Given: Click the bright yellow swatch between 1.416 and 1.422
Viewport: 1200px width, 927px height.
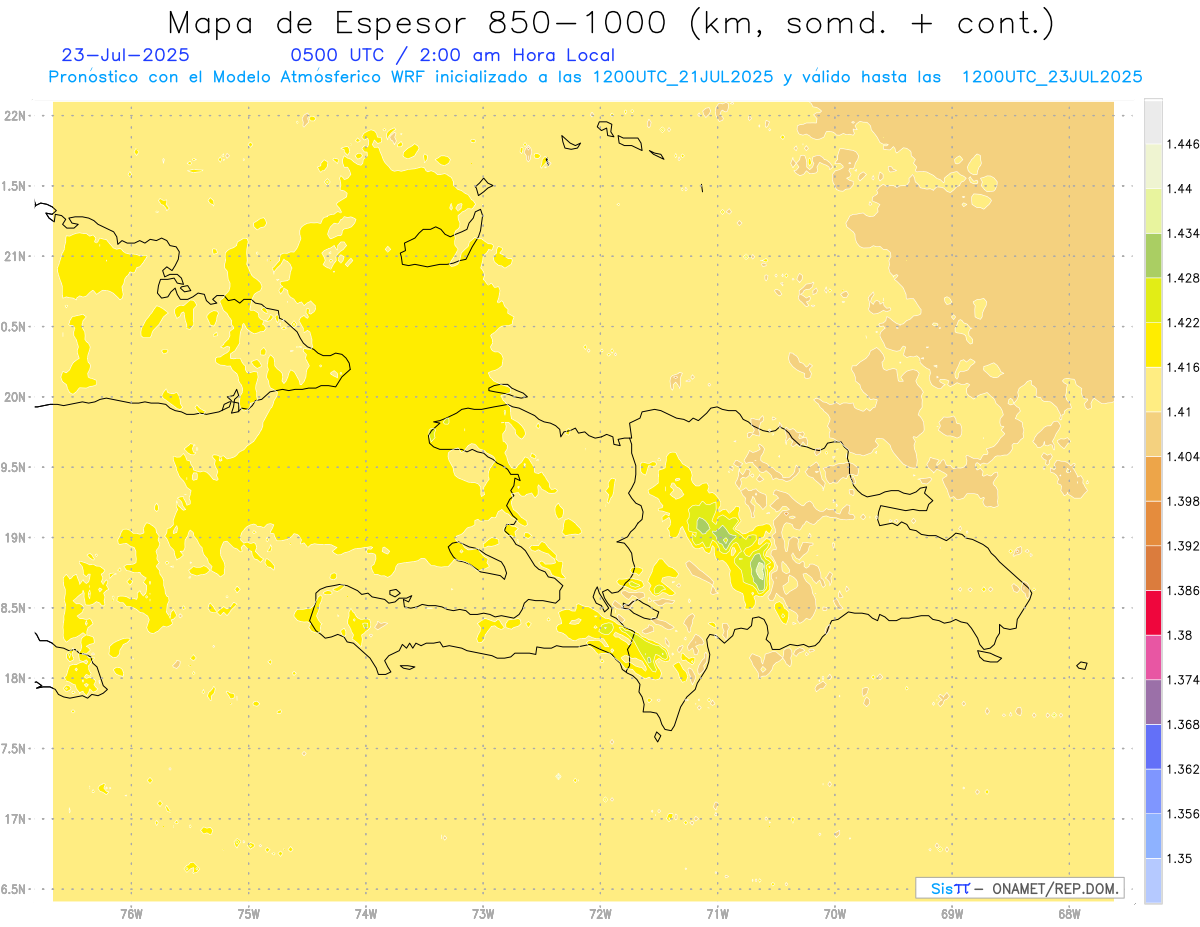Looking at the screenshot, I should click(x=1153, y=344).
